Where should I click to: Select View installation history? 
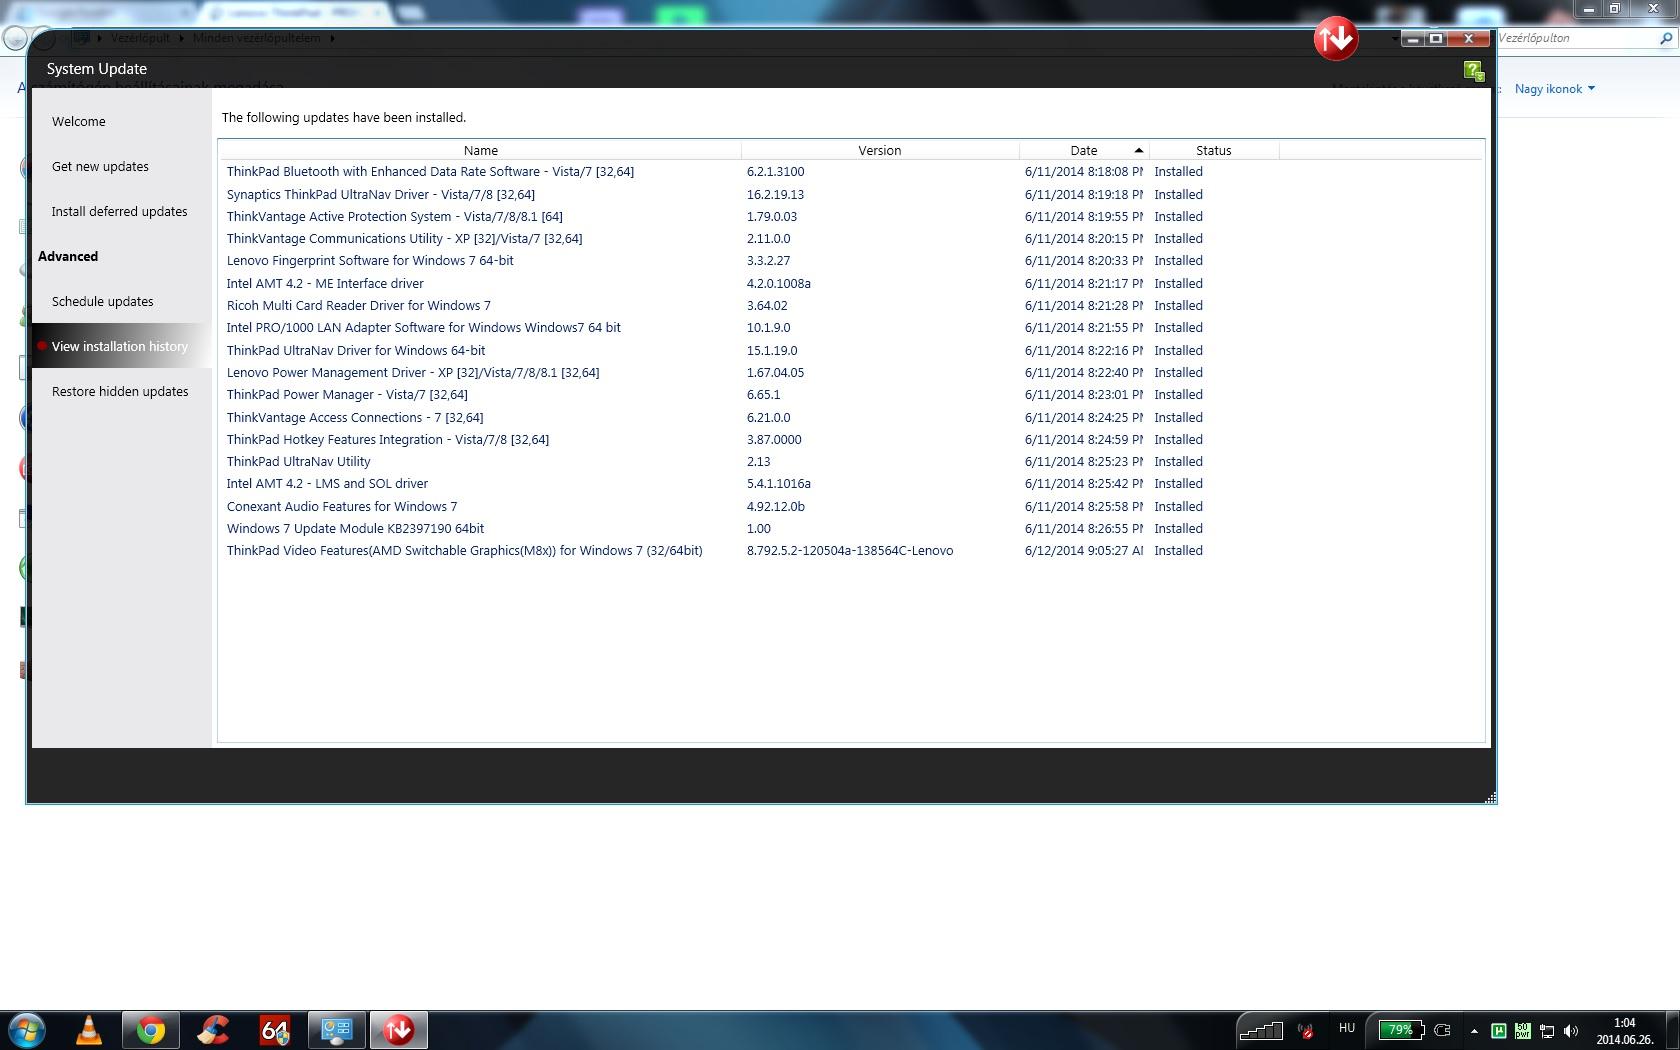coord(119,346)
